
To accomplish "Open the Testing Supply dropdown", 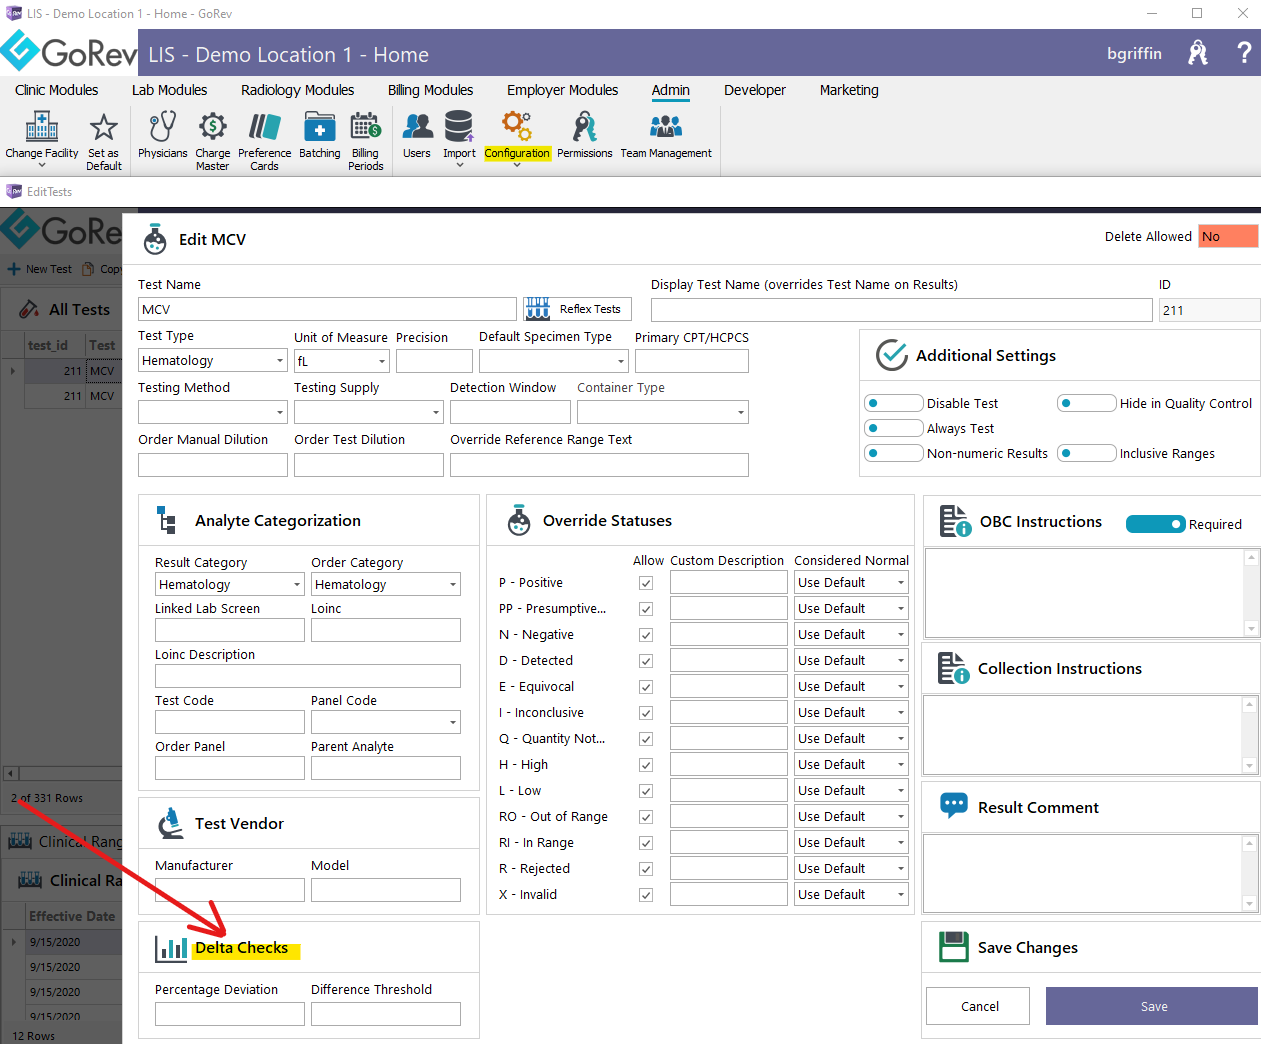I will 369,412.
